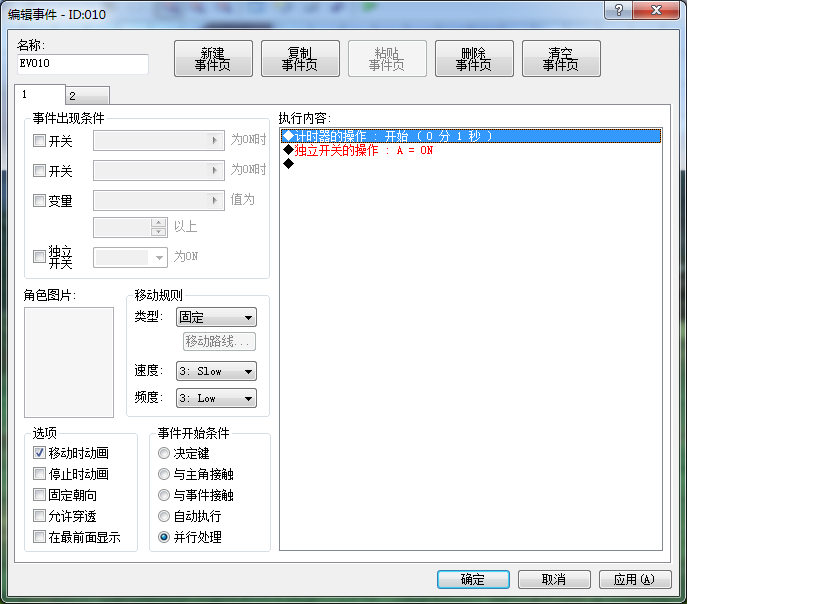Click the 应用(A) apply button
The image size is (816, 604).
[x=635, y=579]
